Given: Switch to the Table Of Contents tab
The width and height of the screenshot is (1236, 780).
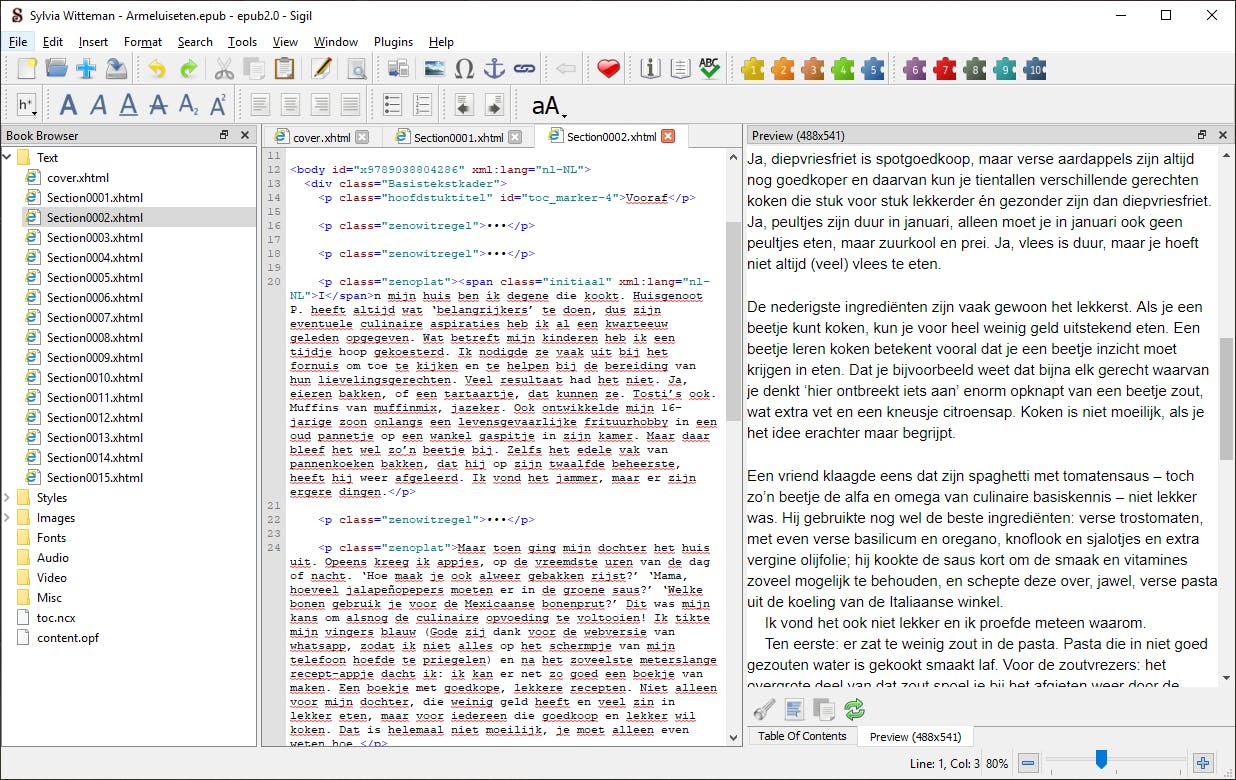Looking at the screenshot, I should tap(802, 736).
